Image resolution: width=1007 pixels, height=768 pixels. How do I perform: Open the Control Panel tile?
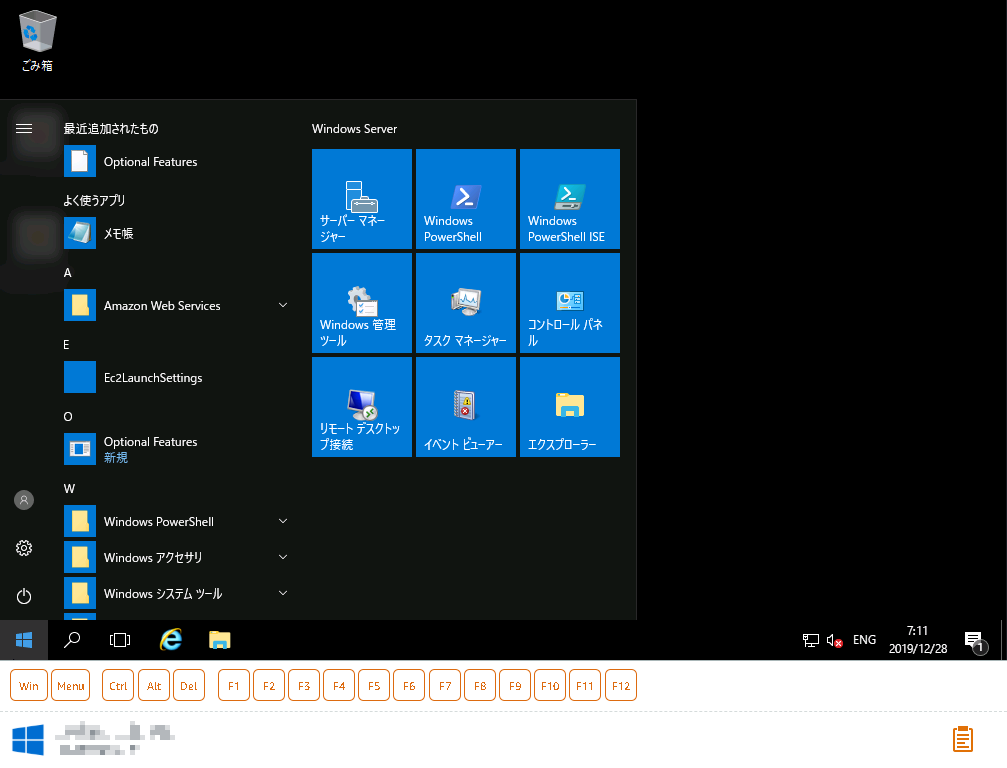pyautogui.click(x=570, y=303)
